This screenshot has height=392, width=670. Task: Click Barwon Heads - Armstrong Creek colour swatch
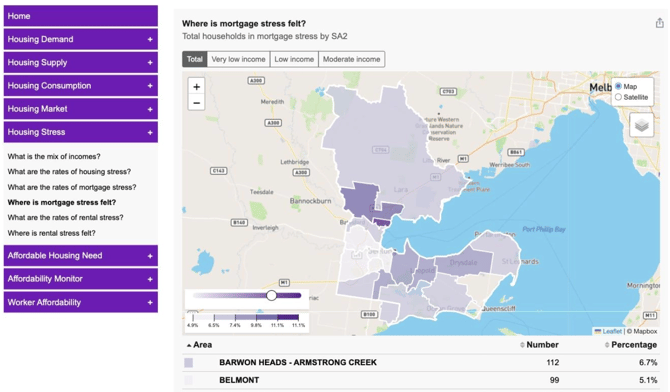pyautogui.click(x=188, y=363)
